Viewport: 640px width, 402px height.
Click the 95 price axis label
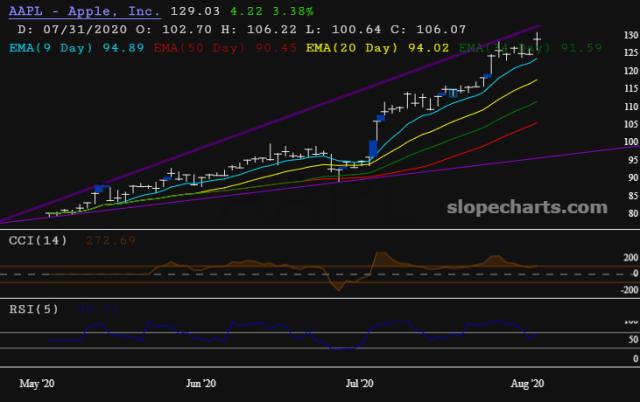click(633, 160)
